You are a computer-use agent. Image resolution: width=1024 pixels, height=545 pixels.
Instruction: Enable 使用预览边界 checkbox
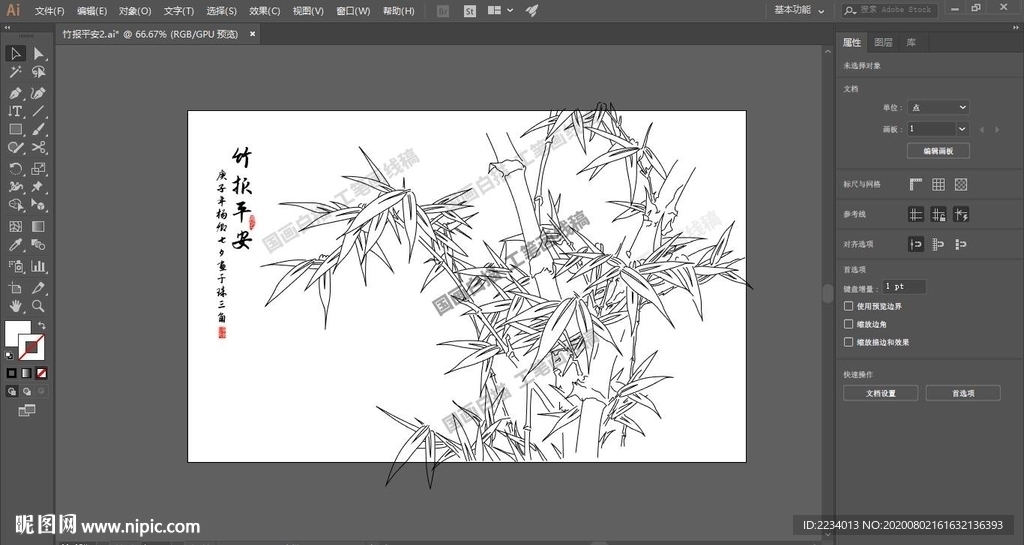(x=849, y=306)
